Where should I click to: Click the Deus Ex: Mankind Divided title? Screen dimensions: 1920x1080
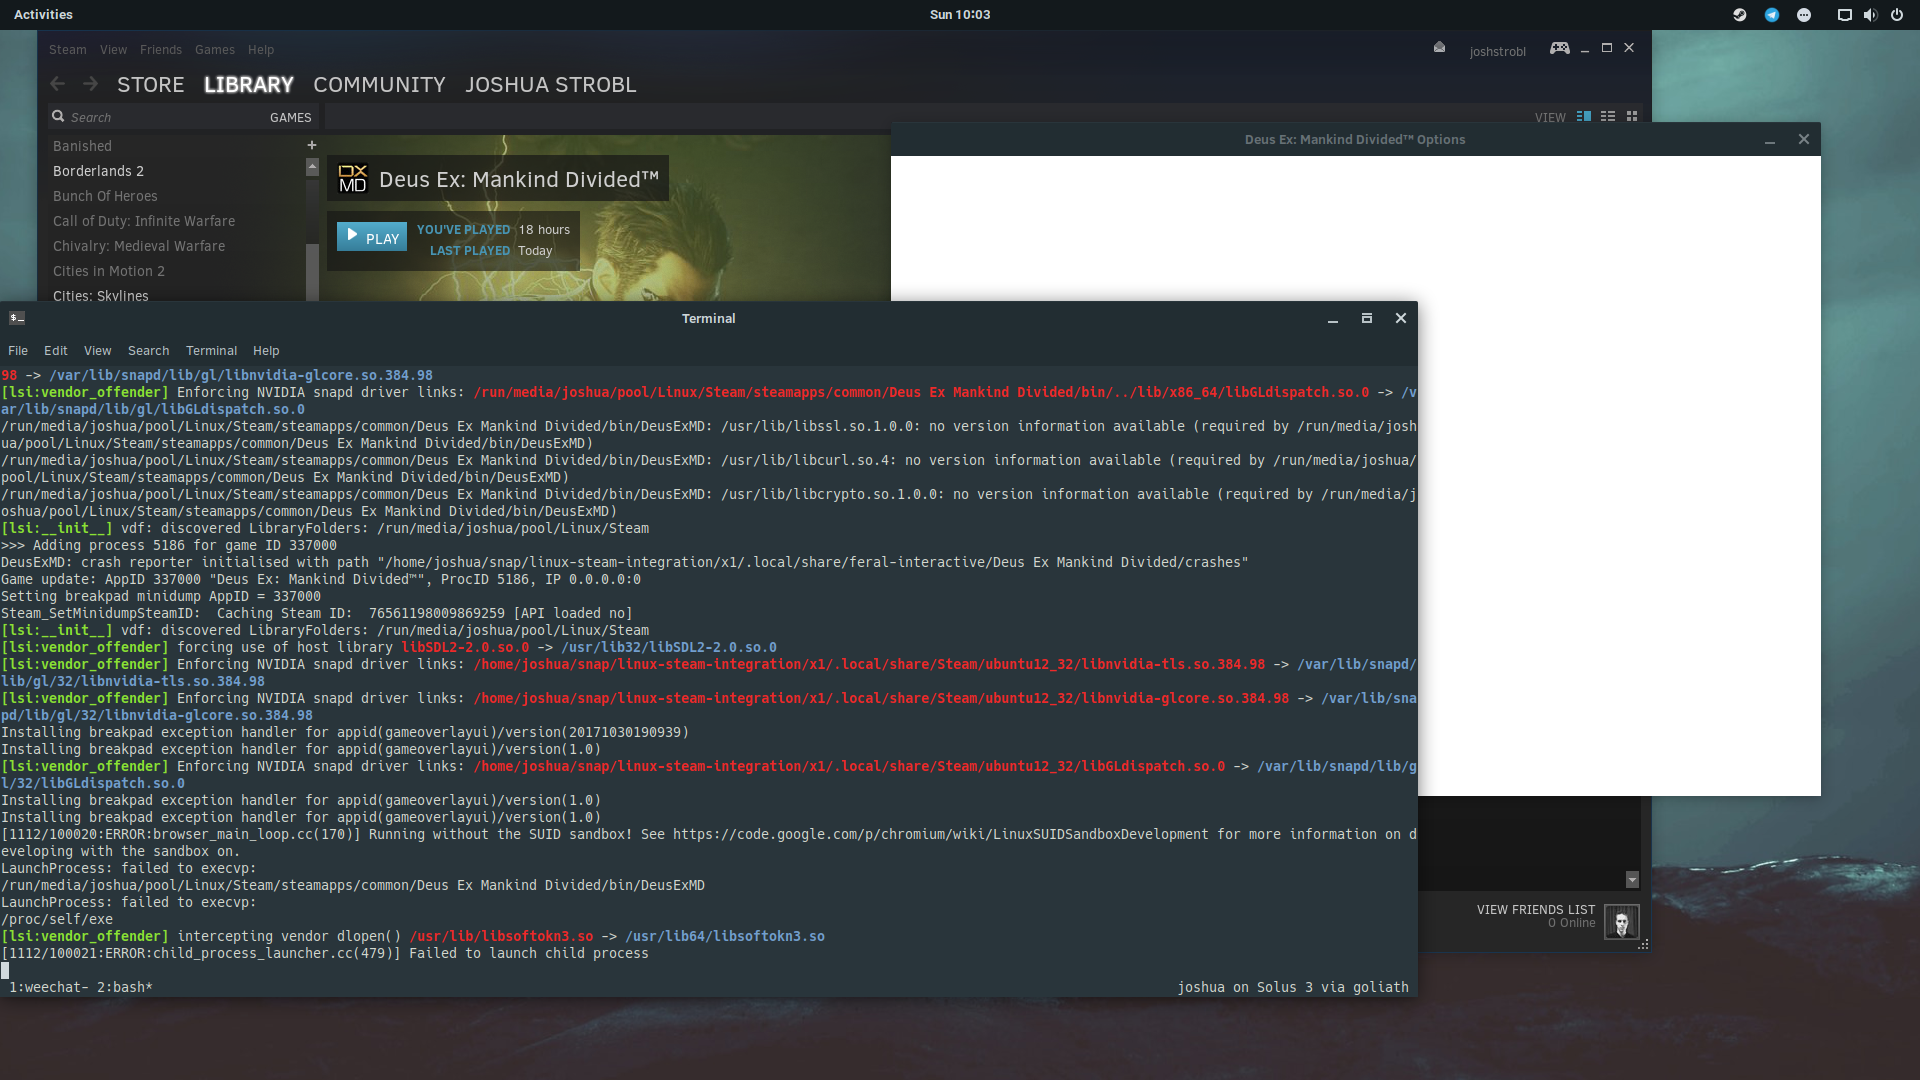[519, 180]
